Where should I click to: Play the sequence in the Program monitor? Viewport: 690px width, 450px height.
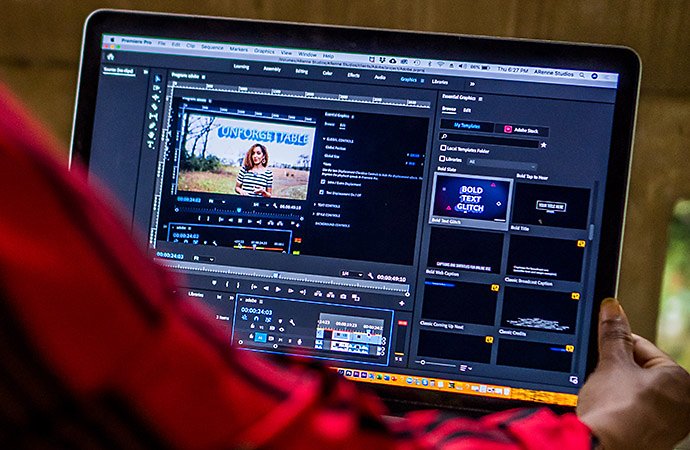(x=278, y=289)
